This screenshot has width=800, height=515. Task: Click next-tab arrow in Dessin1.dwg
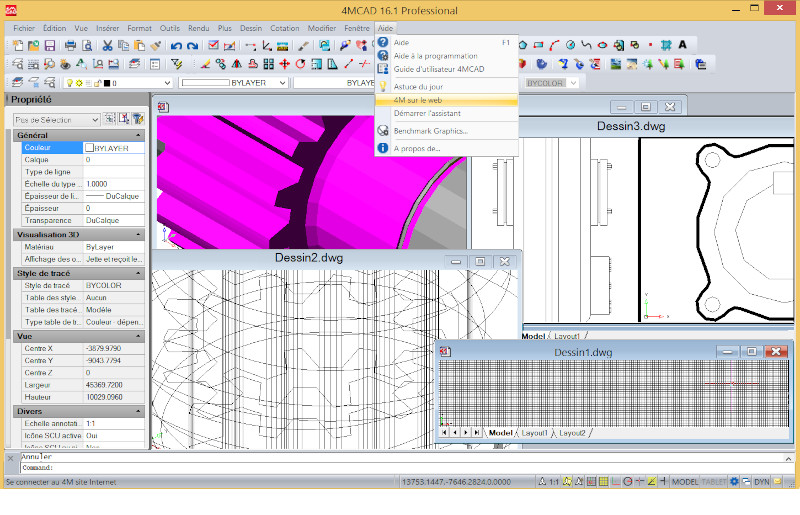point(465,432)
